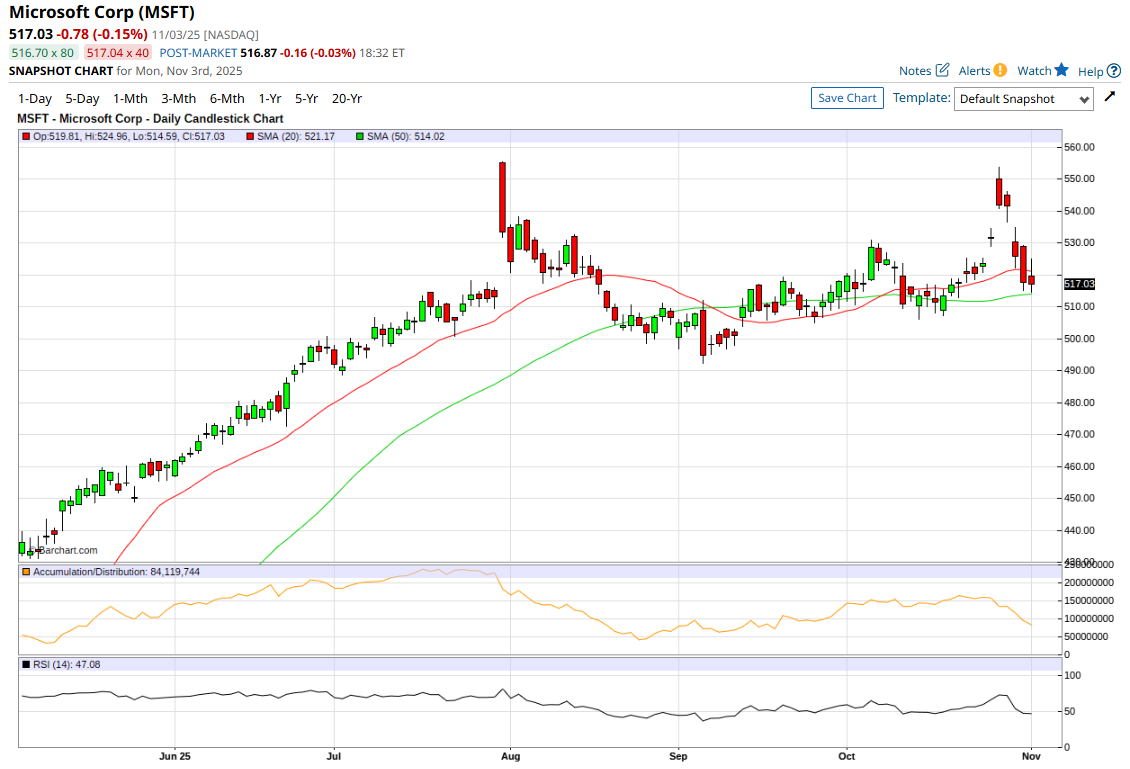1130x769 pixels.
Task: Click the Microsoft Corp (MSFT) title
Action: [102, 12]
